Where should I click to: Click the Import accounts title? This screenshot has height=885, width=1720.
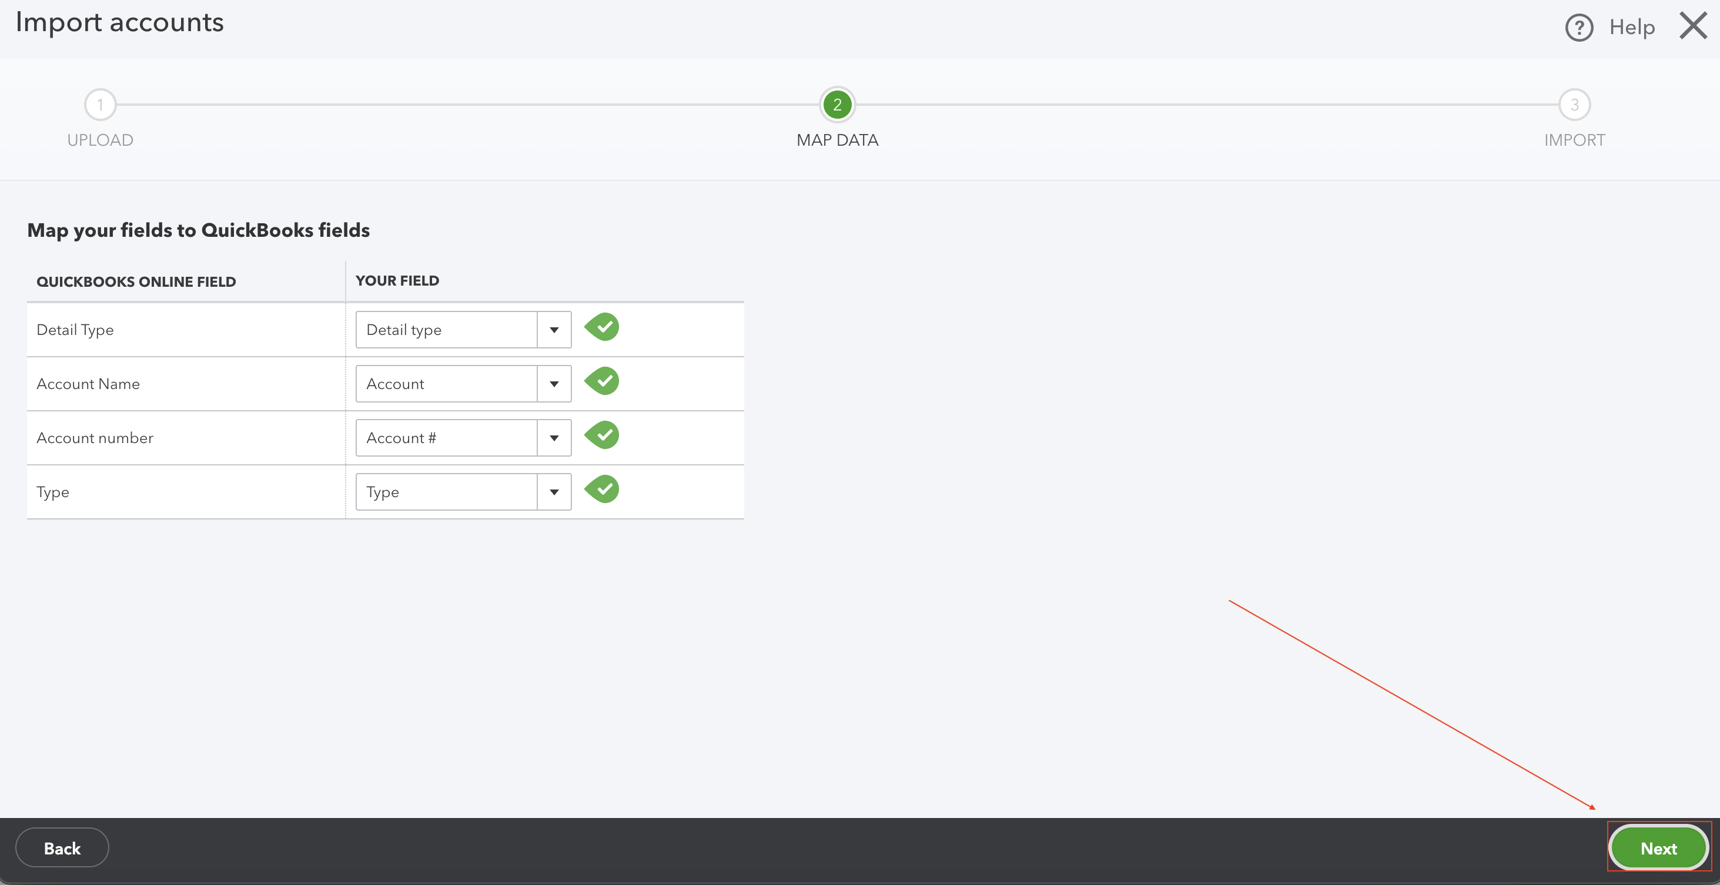(x=120, y=22)
